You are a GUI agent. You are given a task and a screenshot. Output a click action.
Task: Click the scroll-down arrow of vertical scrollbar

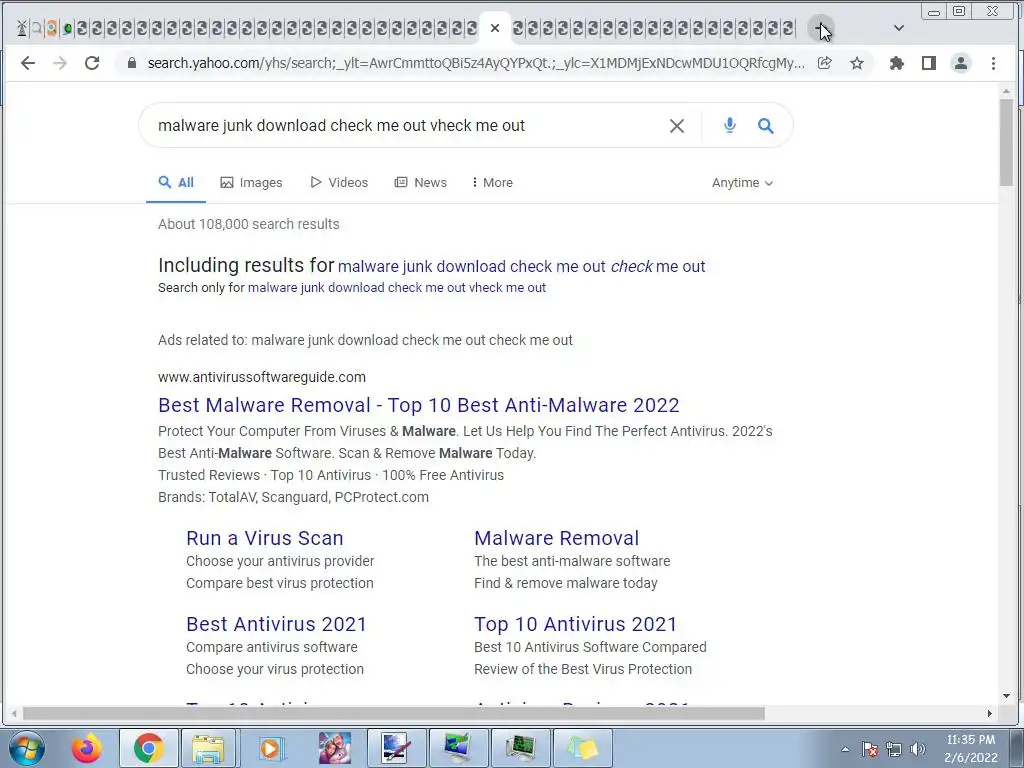click(1006, 696)
